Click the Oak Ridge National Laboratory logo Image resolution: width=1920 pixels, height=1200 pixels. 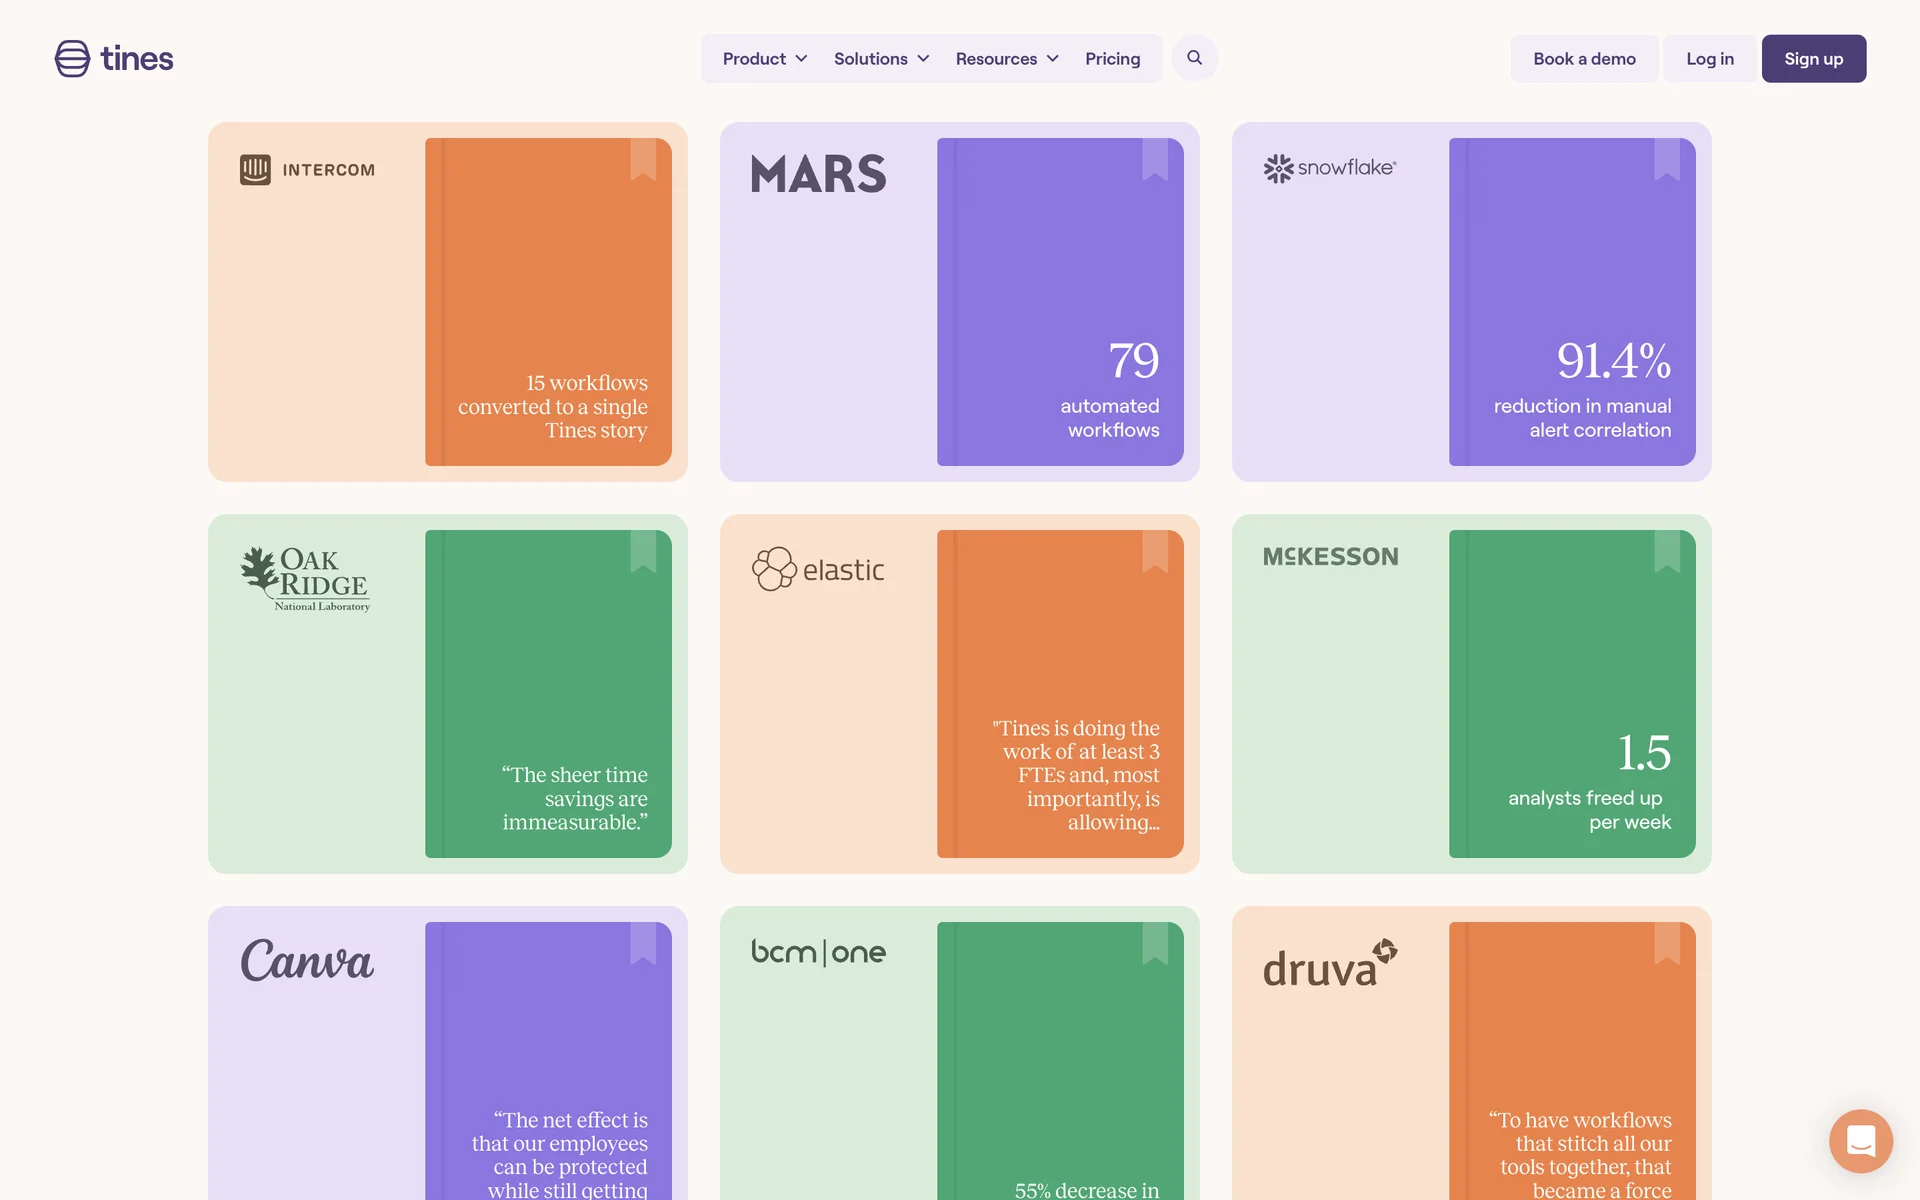pos(305,579)
